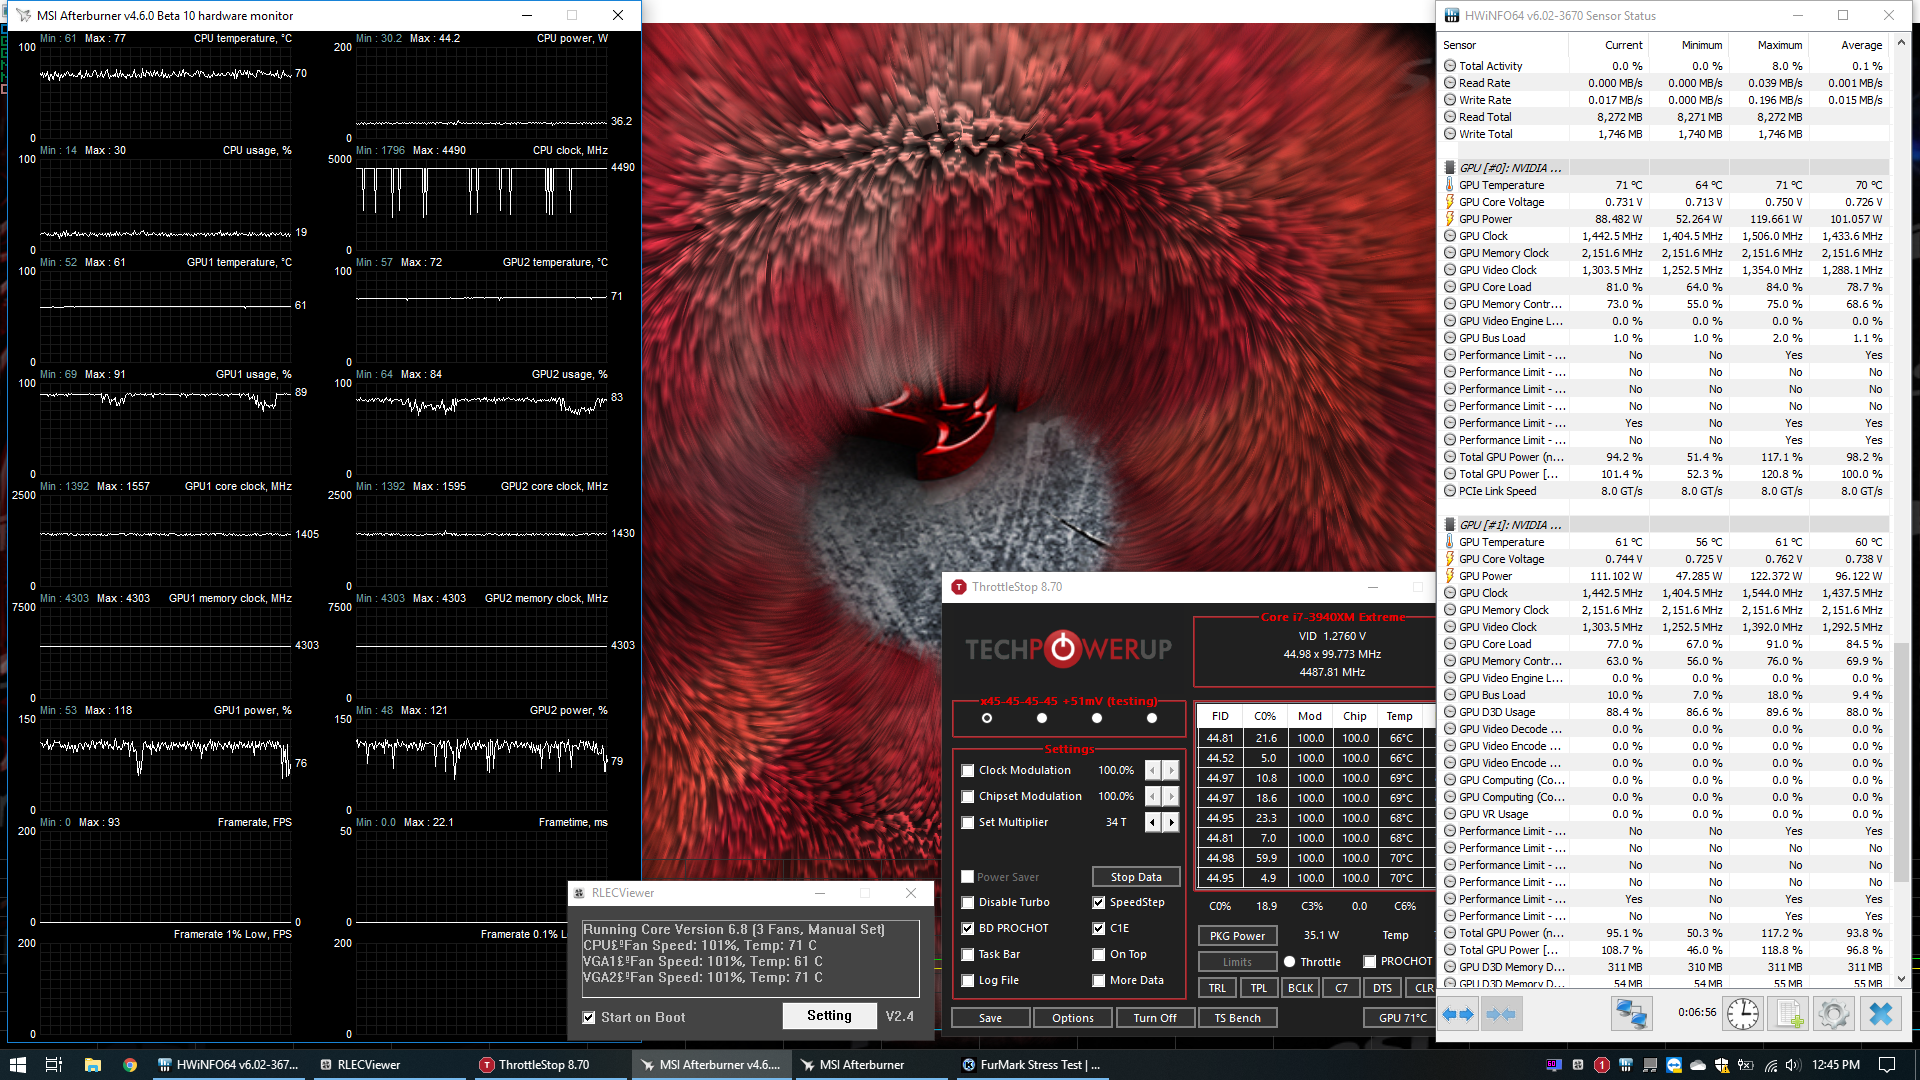
Task: Open Google Chrome from the taskbar
Action: click(x=130, y=1065)
